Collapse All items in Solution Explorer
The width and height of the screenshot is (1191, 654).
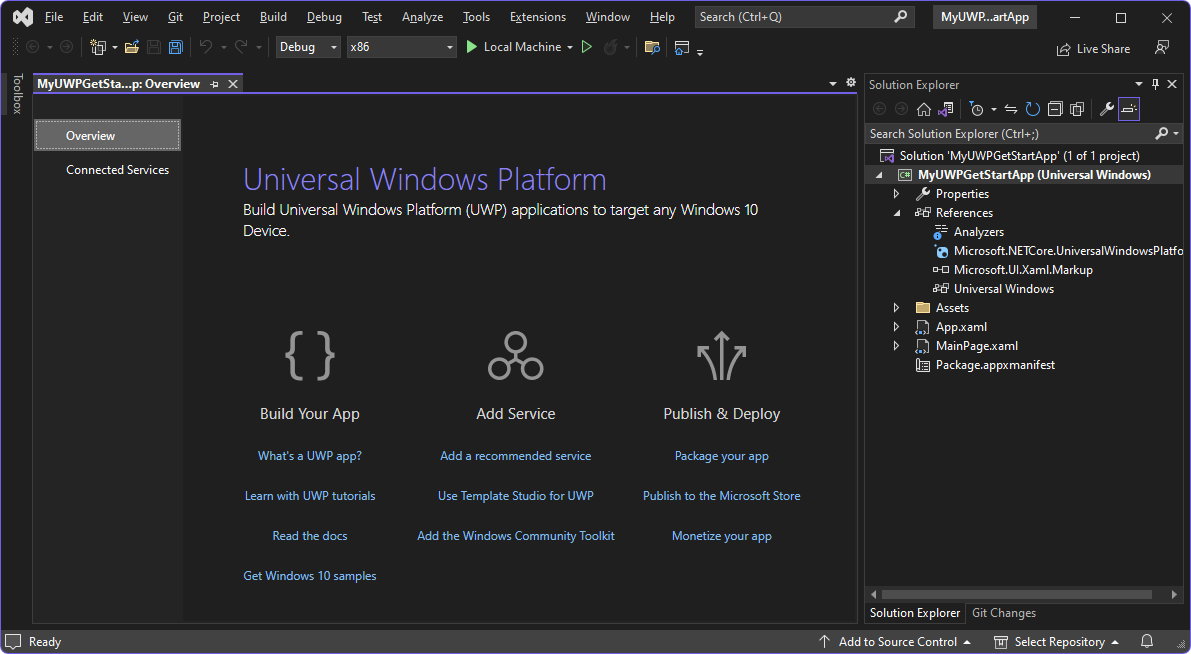point(1054,109)
